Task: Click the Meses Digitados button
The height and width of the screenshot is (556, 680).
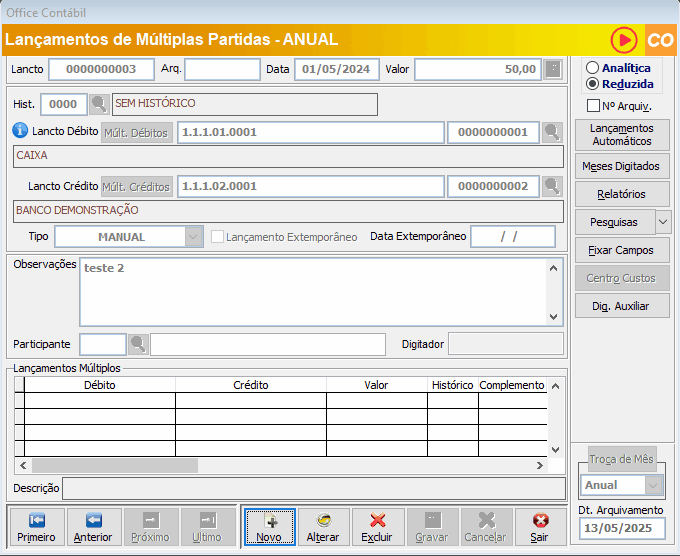Action: (622, 166)
